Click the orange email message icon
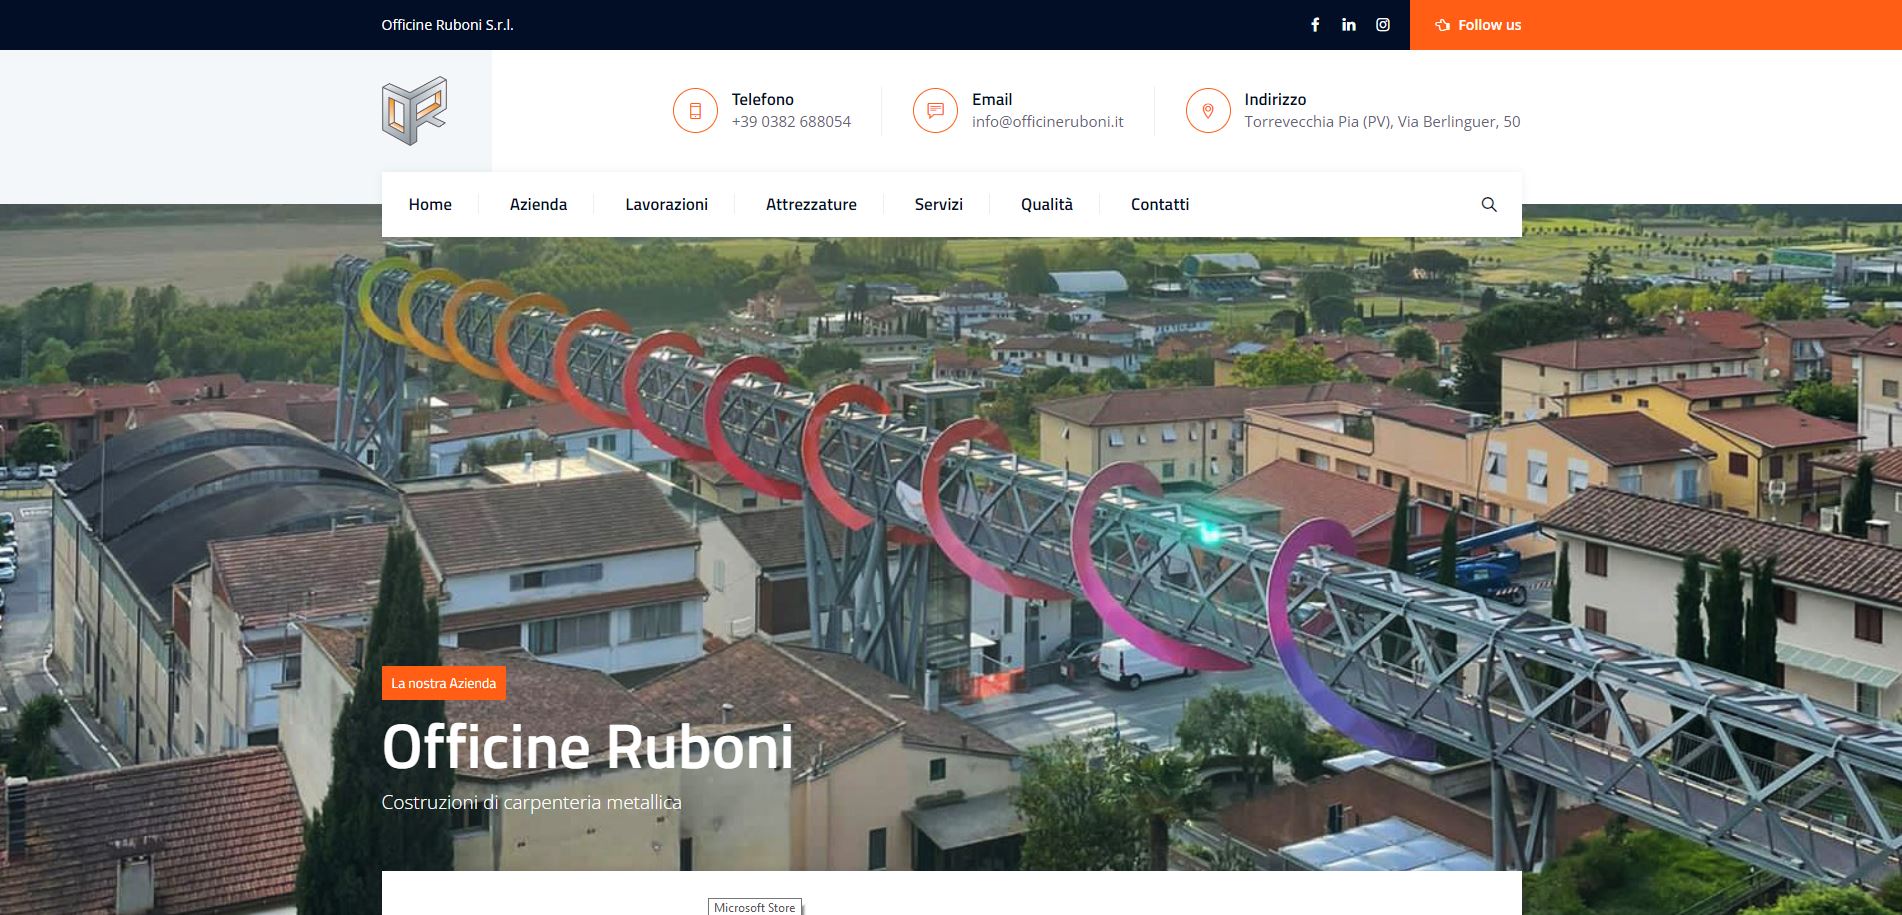Viewport: 1902px width, 915px height. coord(935,111)
